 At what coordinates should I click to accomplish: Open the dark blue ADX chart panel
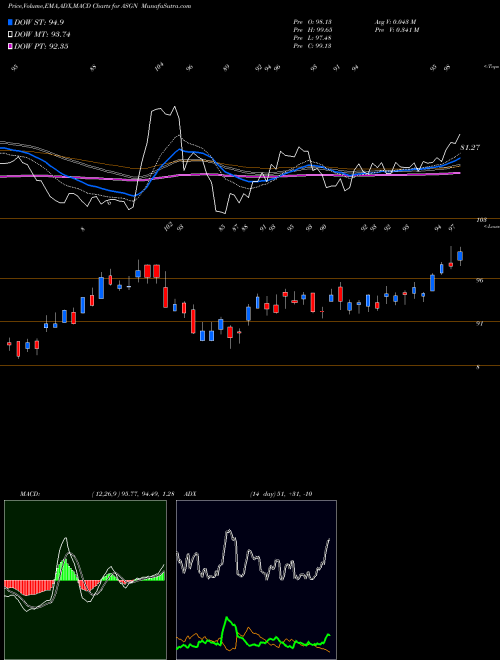[x=256, y=580]
